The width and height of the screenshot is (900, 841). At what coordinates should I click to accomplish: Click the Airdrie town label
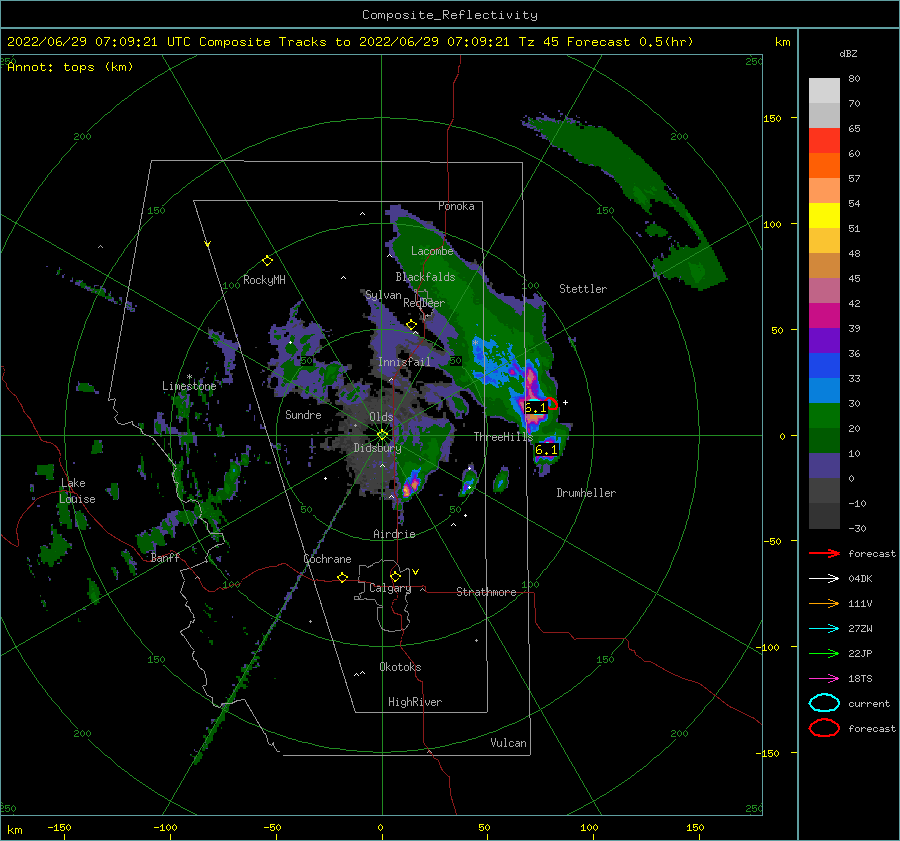[x=394, y=534]
